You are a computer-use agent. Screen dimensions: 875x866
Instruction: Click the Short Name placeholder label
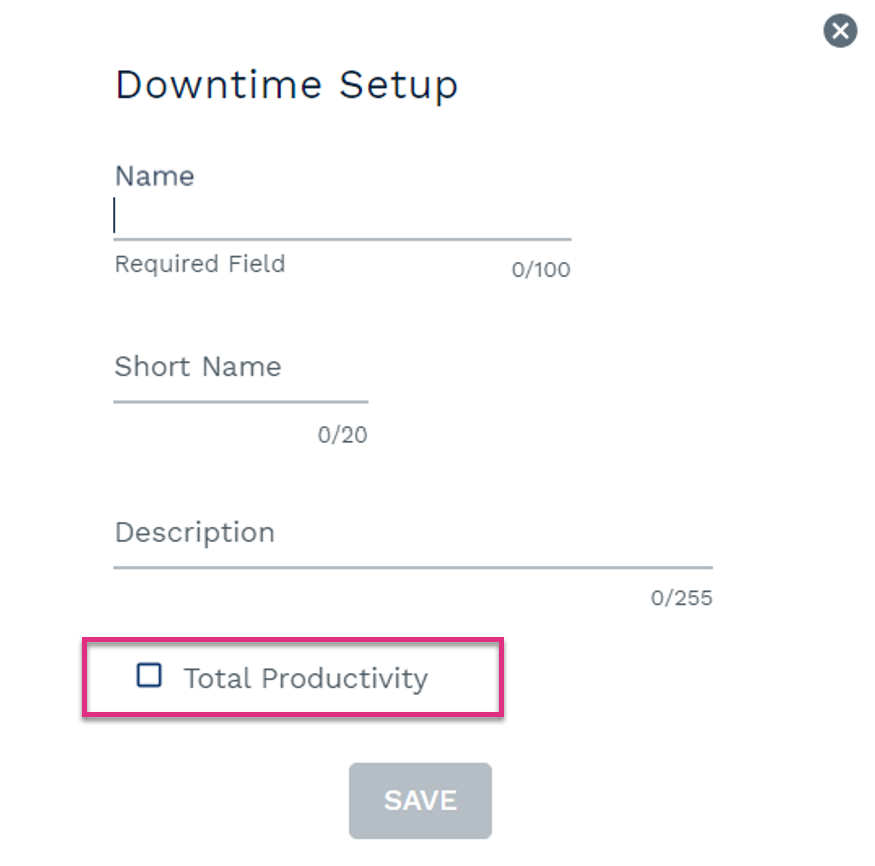click(x=198, y=367)
